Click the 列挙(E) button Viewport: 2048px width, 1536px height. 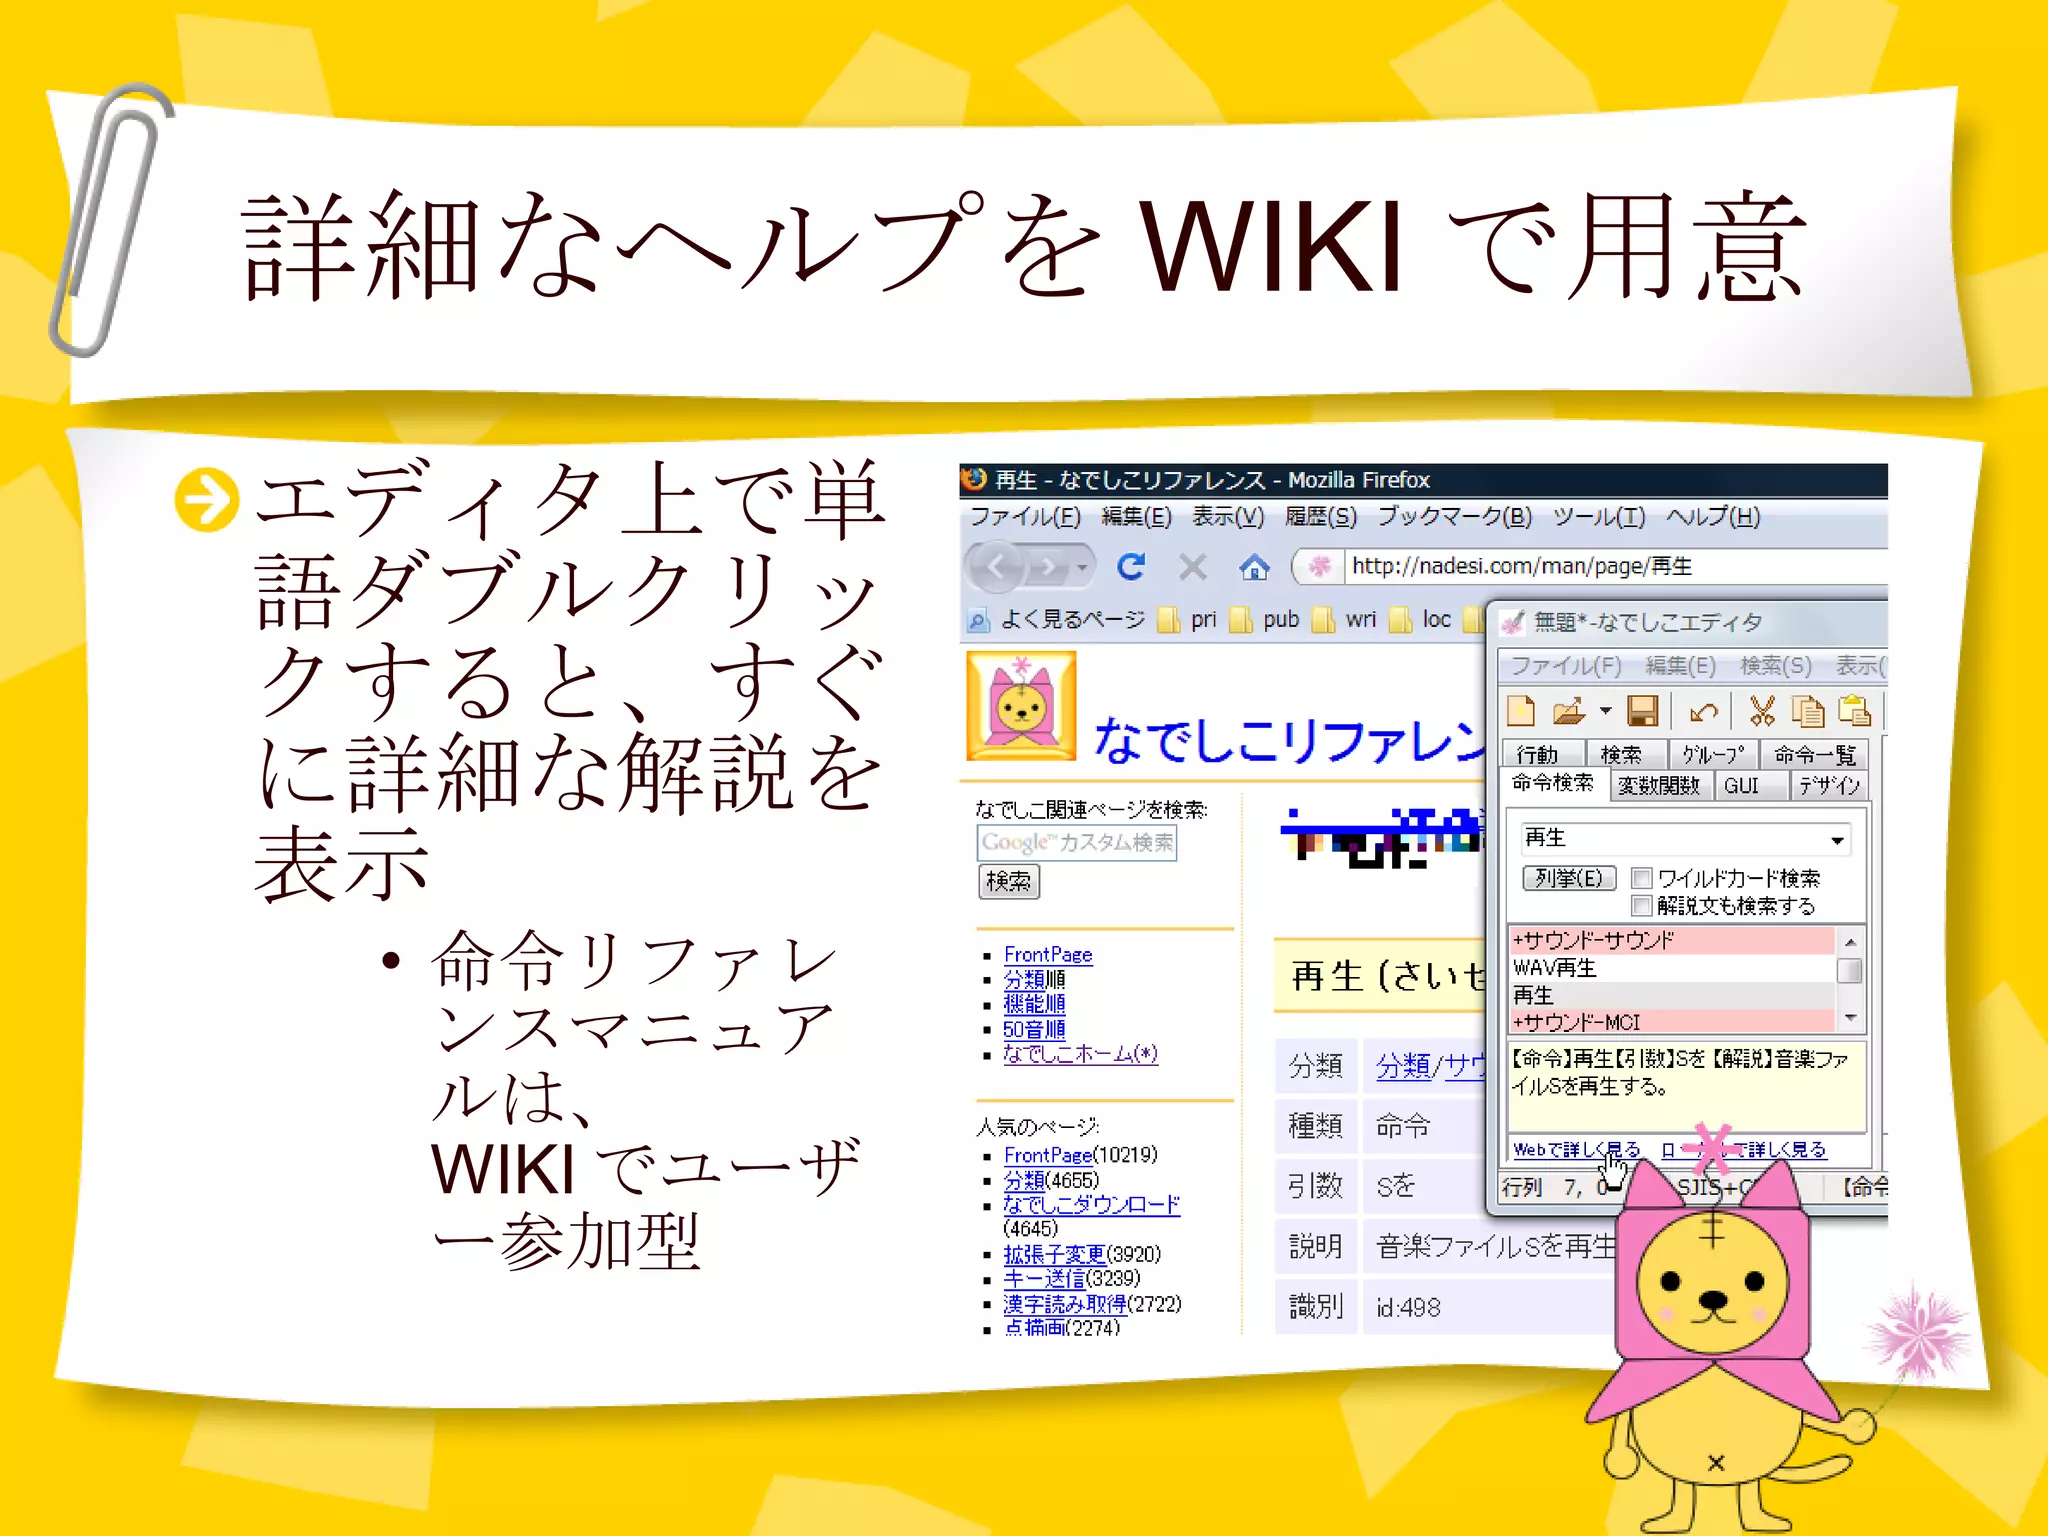pos(1569,878)
